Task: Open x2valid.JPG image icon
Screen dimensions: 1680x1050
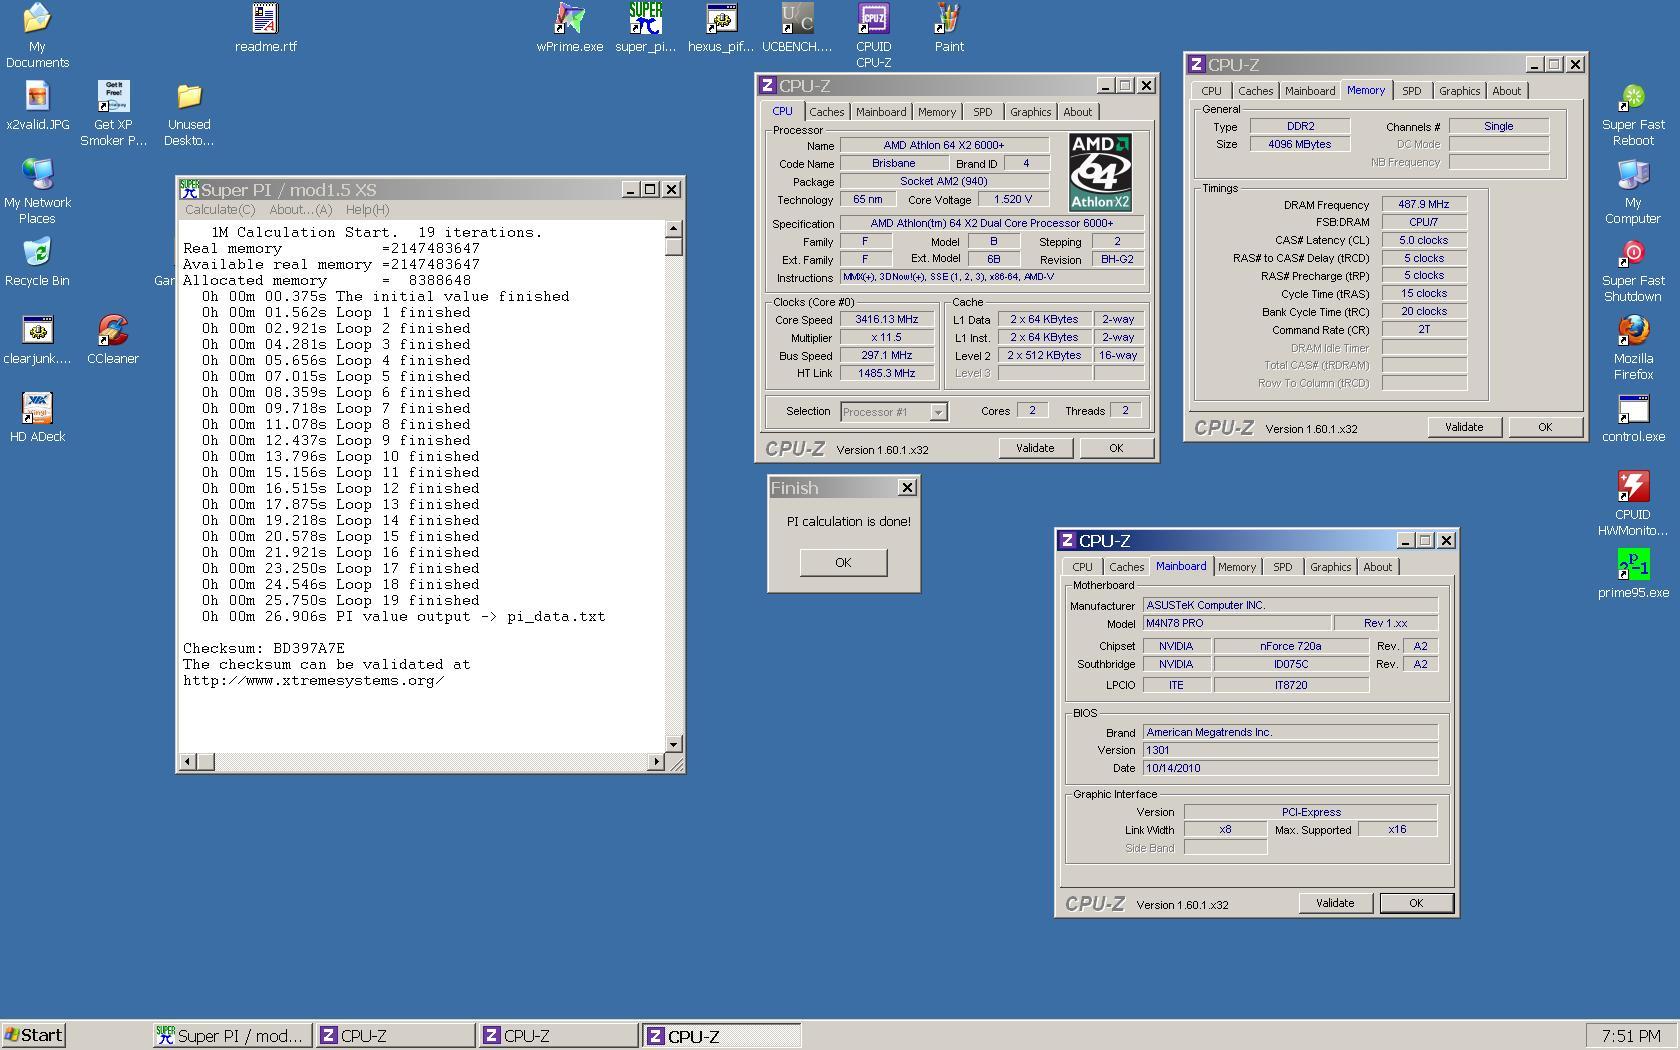Action: (x=37, y=106)
